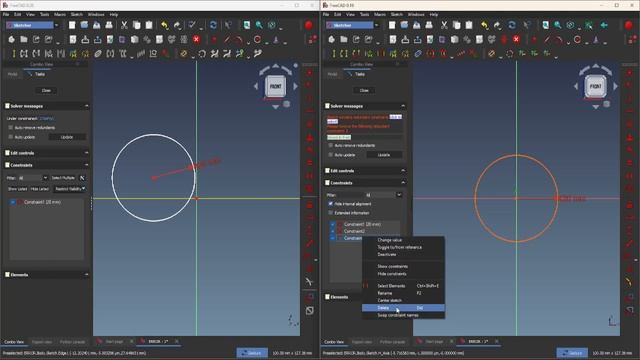The width and height of the screenshot is (640, 360).
Task: Click the Redo arrow in left window toolbar
Action: click(177, 25)
